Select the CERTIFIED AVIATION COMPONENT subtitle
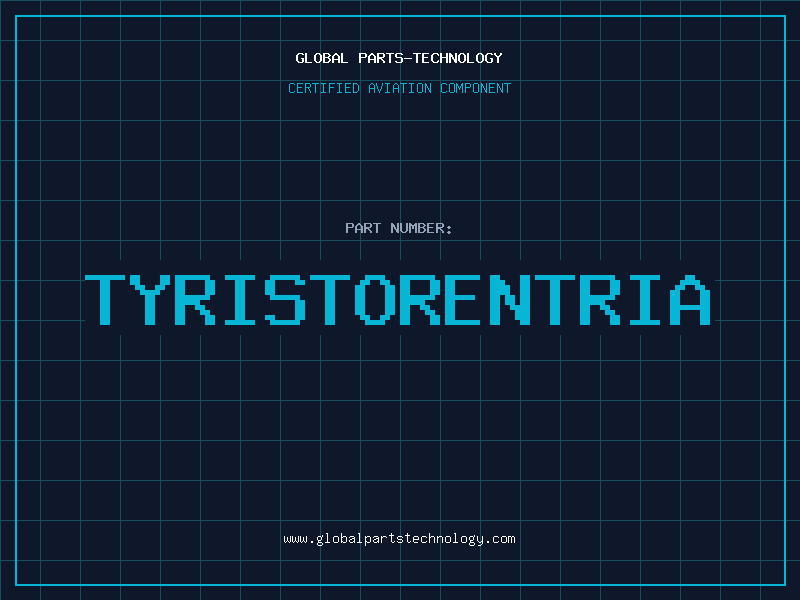The height and width of the screenshot is (600, 800). (399, 88)
